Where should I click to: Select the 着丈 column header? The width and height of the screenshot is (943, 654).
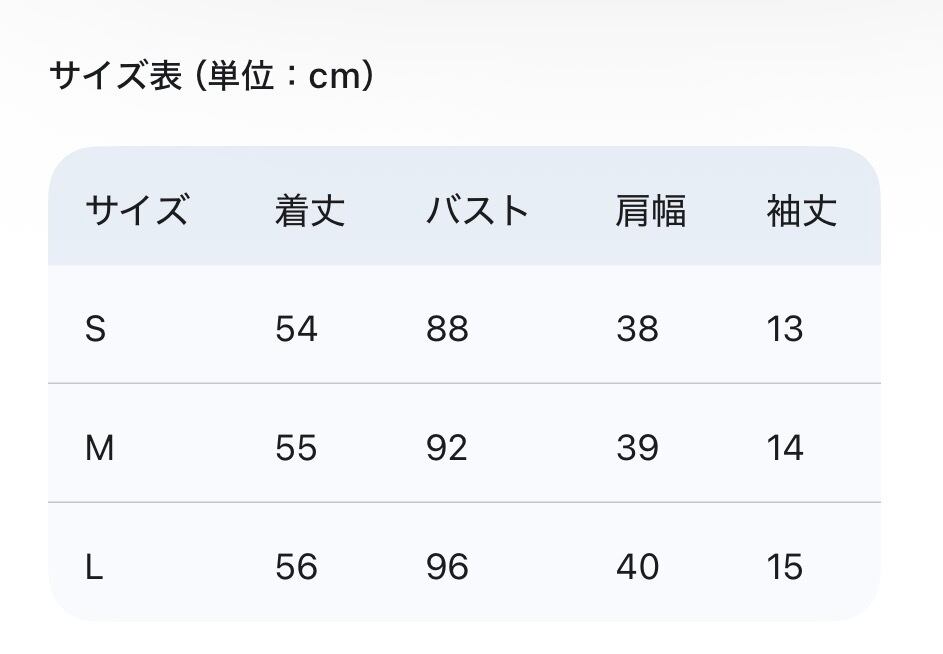pyautogui.click(x=310, y=211)
